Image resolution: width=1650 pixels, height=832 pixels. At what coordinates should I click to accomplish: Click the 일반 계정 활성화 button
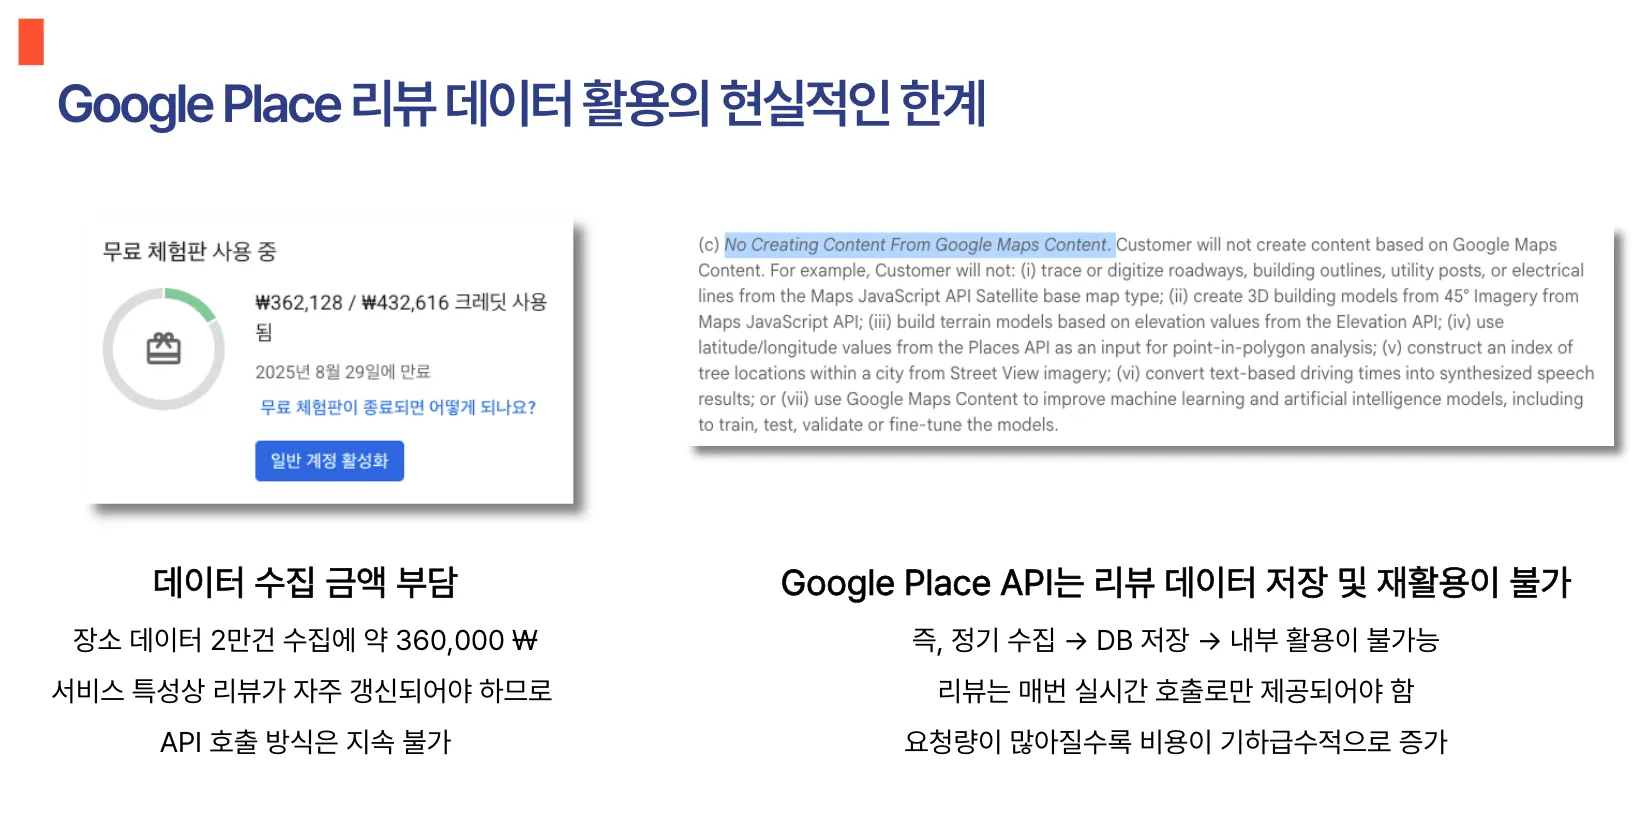point(329,461)
